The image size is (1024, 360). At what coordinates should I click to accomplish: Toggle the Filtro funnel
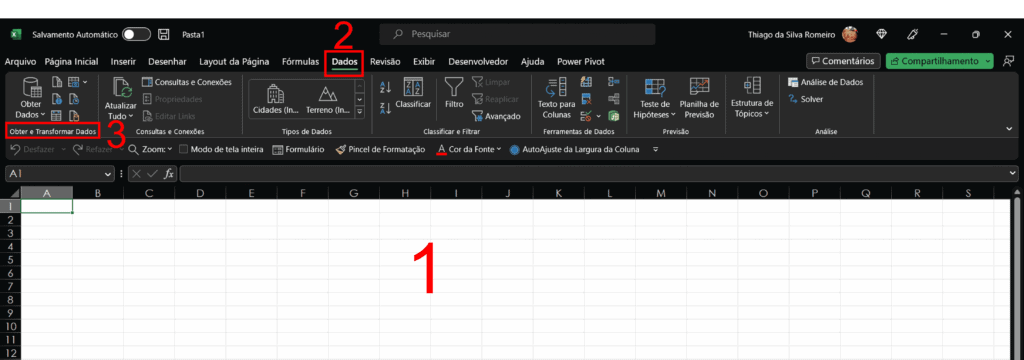point(454,93)
